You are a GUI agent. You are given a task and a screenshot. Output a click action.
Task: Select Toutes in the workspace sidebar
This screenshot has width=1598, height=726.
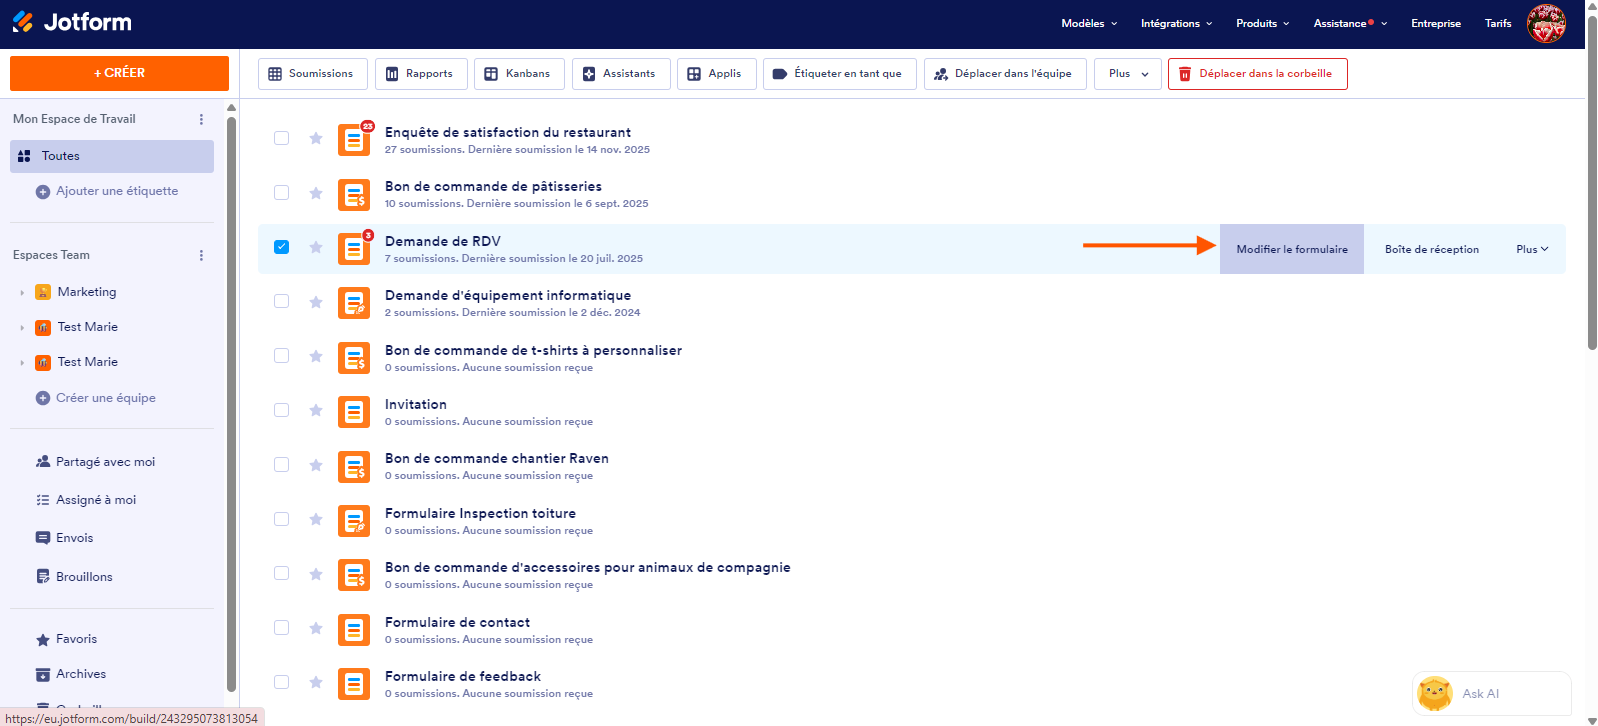click(x=112, y=156)
